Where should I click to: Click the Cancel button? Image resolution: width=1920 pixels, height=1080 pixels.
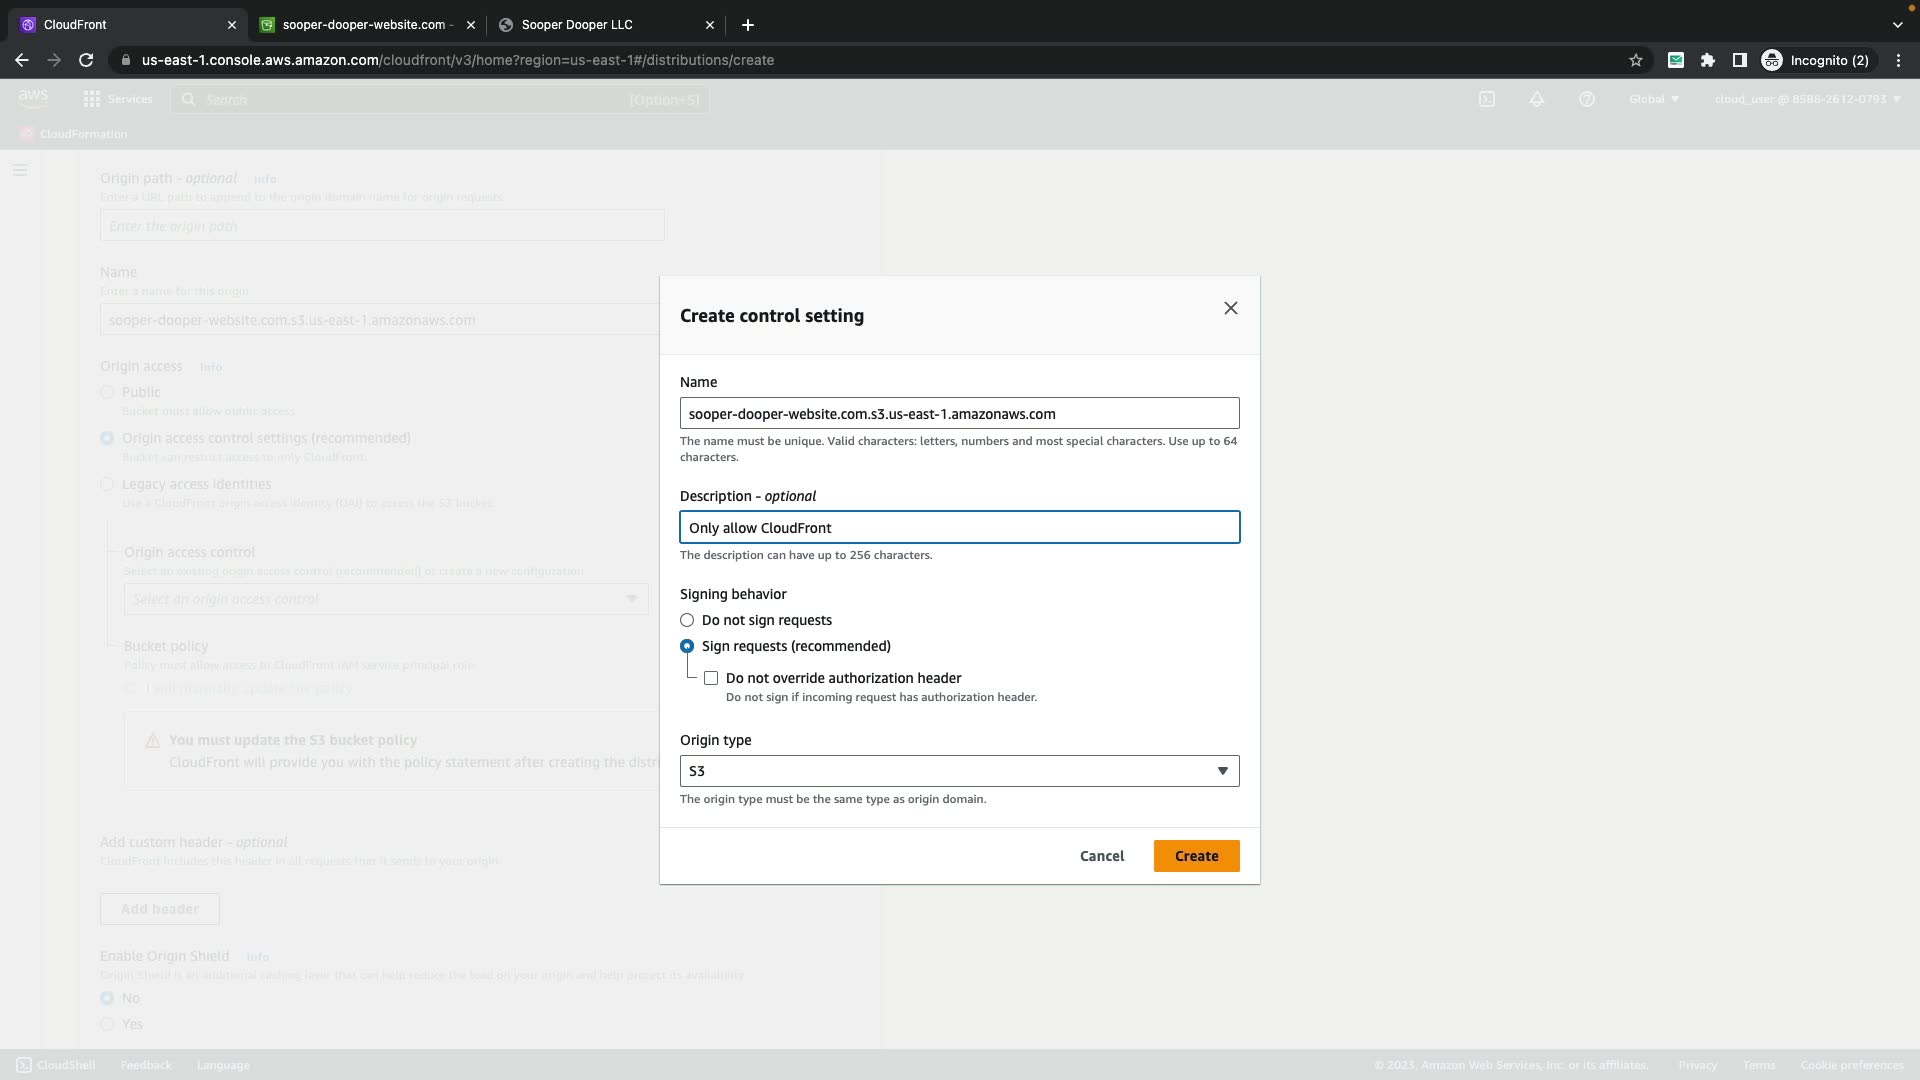point(1102,856)
